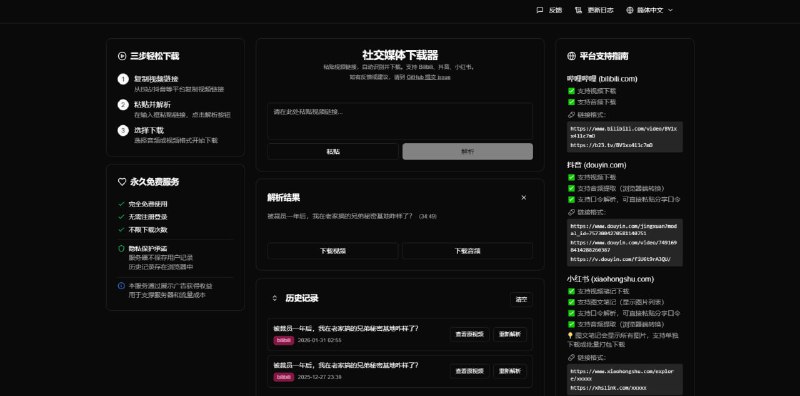Close the 解析结果 panel with the X

click(523, 197)
